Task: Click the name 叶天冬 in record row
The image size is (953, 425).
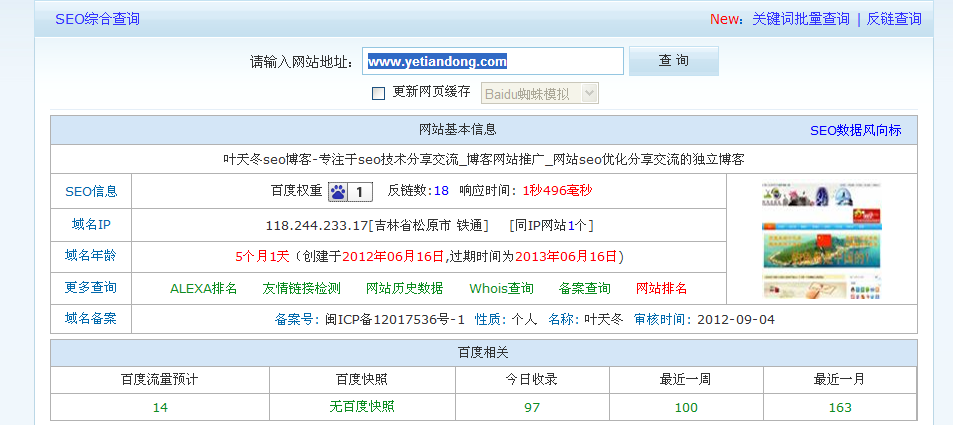Action: tap(604, 319)
